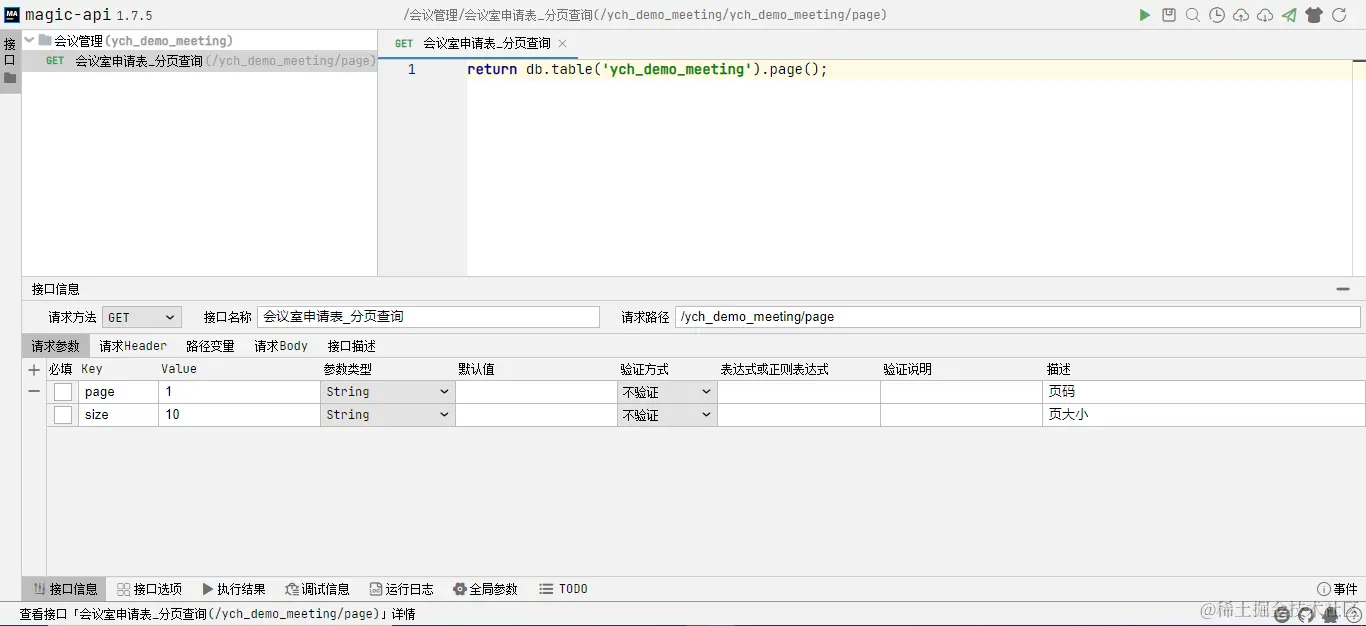
Task: Add a new parameter row with the plus icon
Action: click(x=33, y=368)
